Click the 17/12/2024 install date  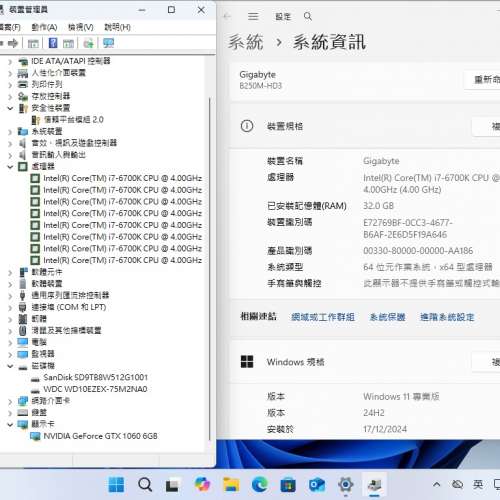pyautogui.click(x=385, y=429)
